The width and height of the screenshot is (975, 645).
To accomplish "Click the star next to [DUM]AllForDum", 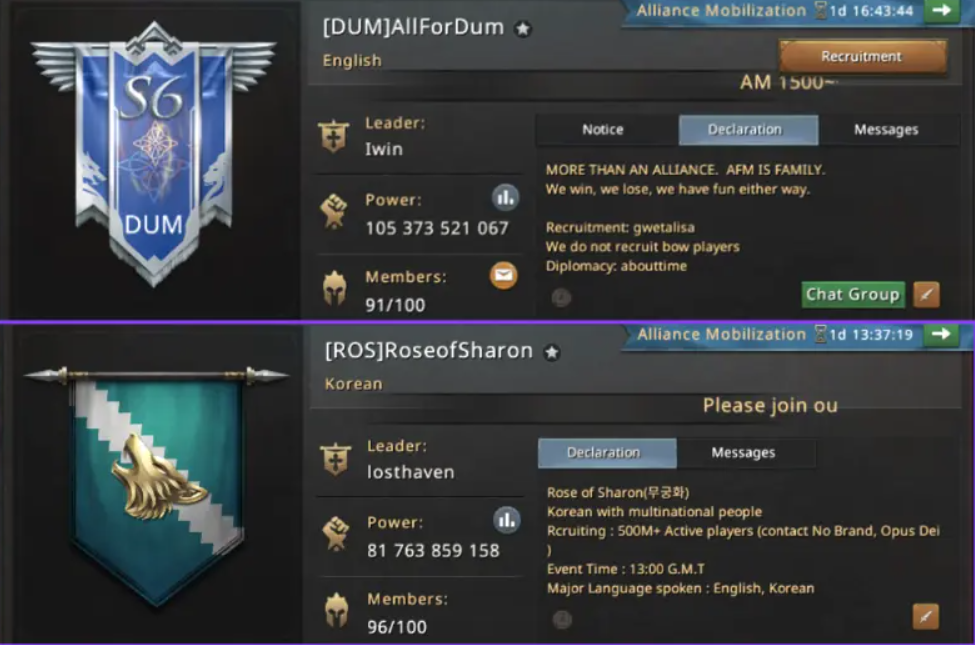I will click(523, 29).
